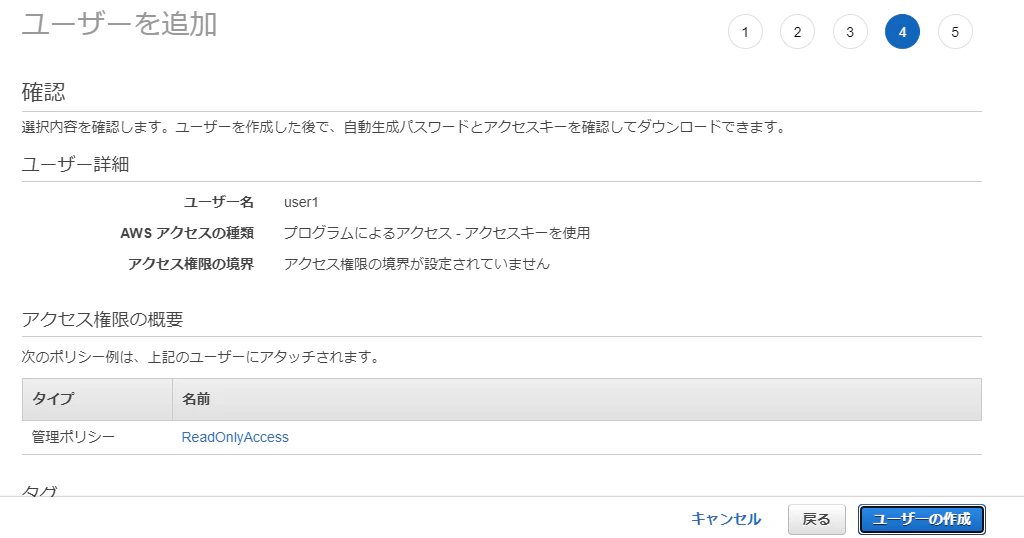Image resolution: width=1024 pixels, height=538 pixels.
Task: Open the ReadOnlyAccess policy link
Action: click(x=235, y=437)
